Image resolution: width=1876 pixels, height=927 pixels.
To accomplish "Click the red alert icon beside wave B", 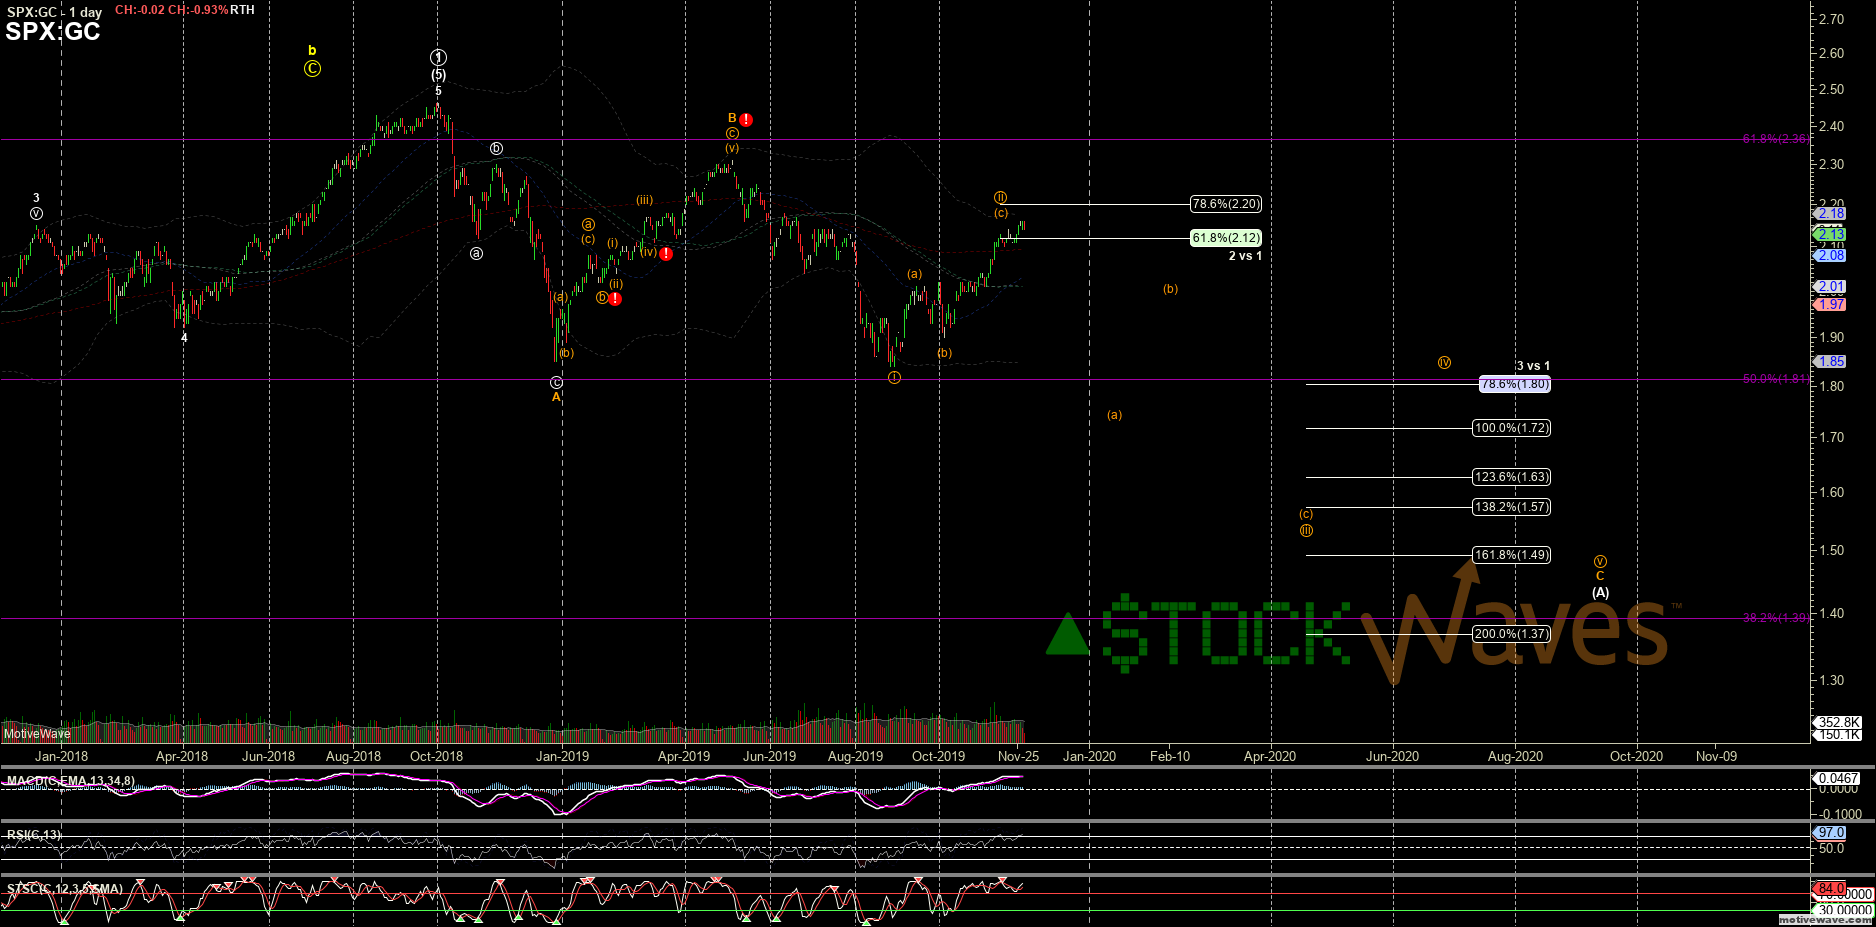I will click(746, 120).
